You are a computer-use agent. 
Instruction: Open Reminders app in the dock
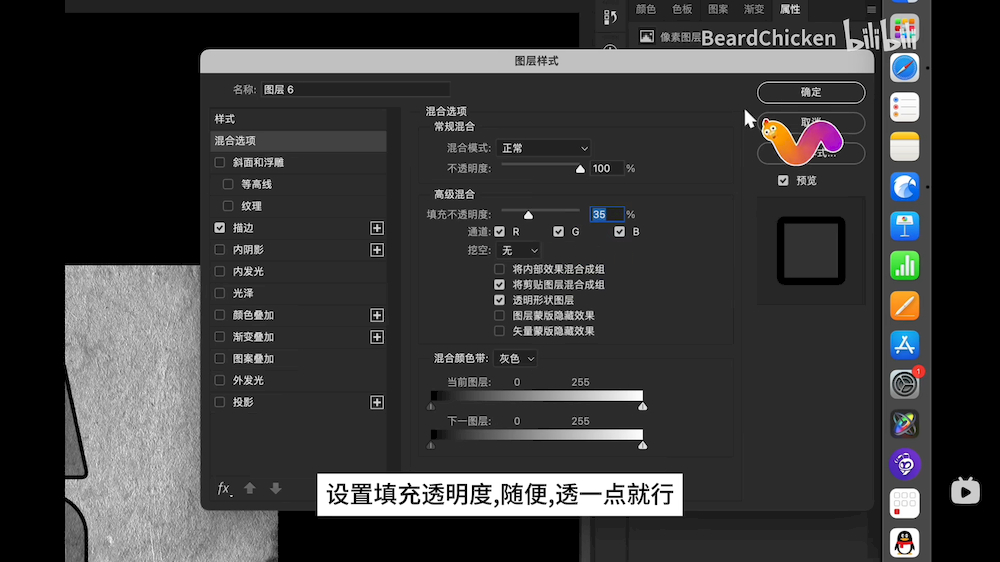pos(904,107)
